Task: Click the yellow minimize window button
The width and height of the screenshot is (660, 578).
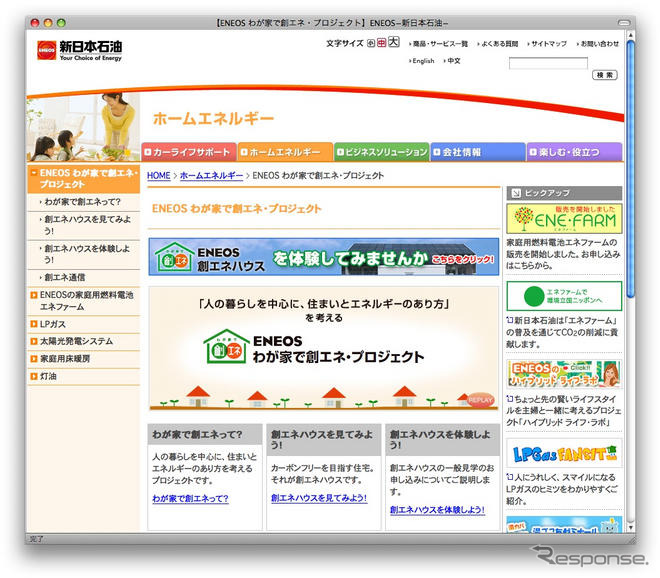Action: point(48,23)
